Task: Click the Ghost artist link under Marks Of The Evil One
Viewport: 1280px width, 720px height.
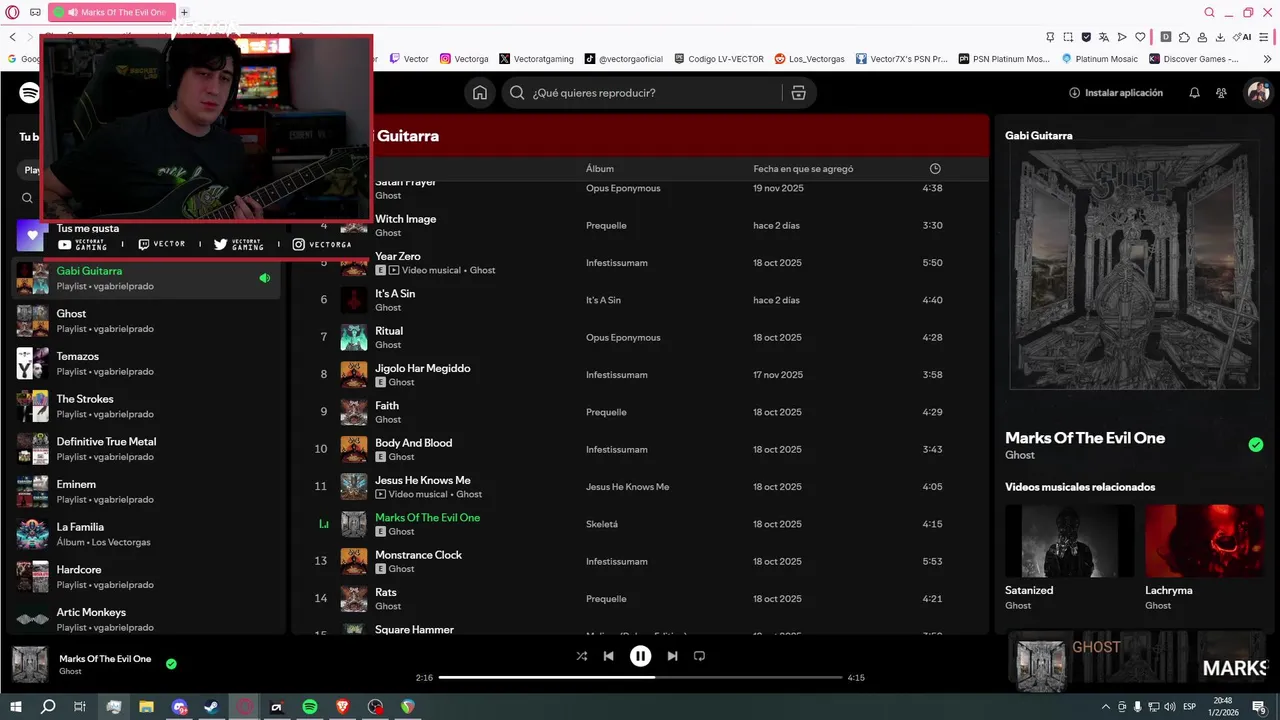Action: (1019, 455)
